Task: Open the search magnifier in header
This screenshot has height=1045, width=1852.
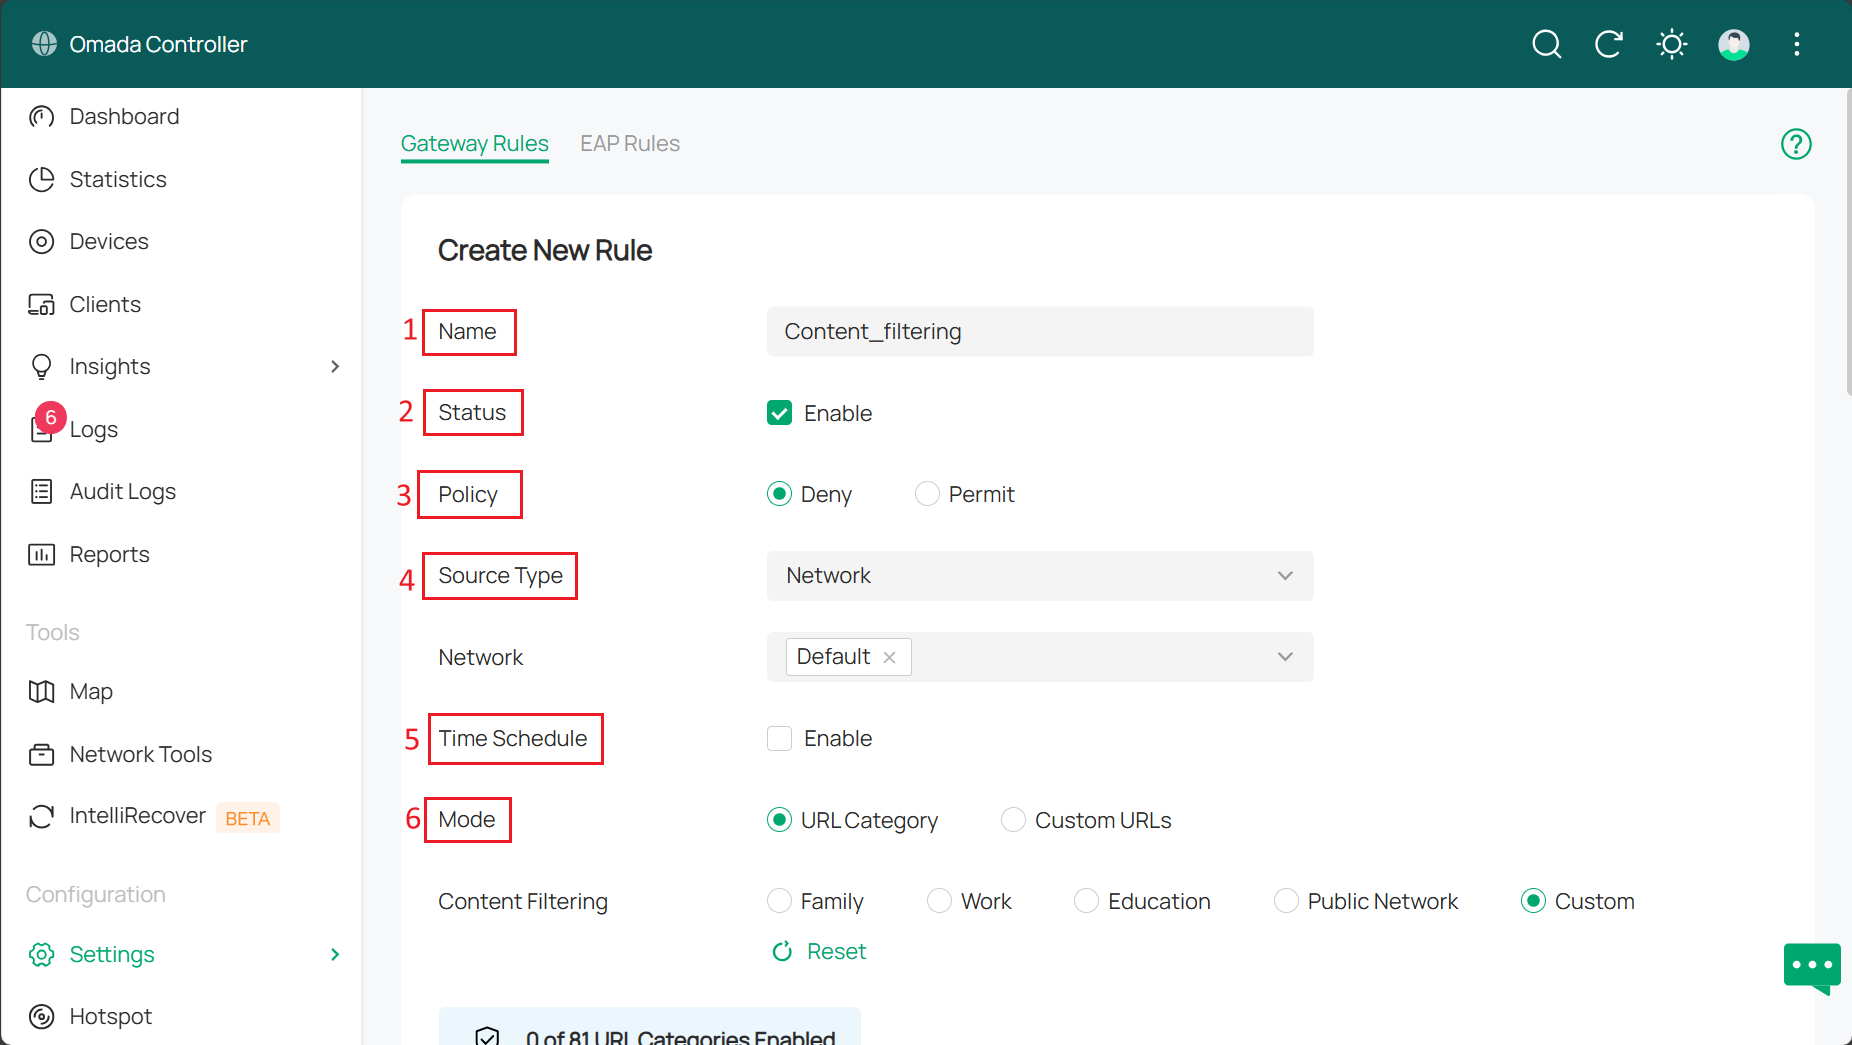Action: coord(1546,44)
